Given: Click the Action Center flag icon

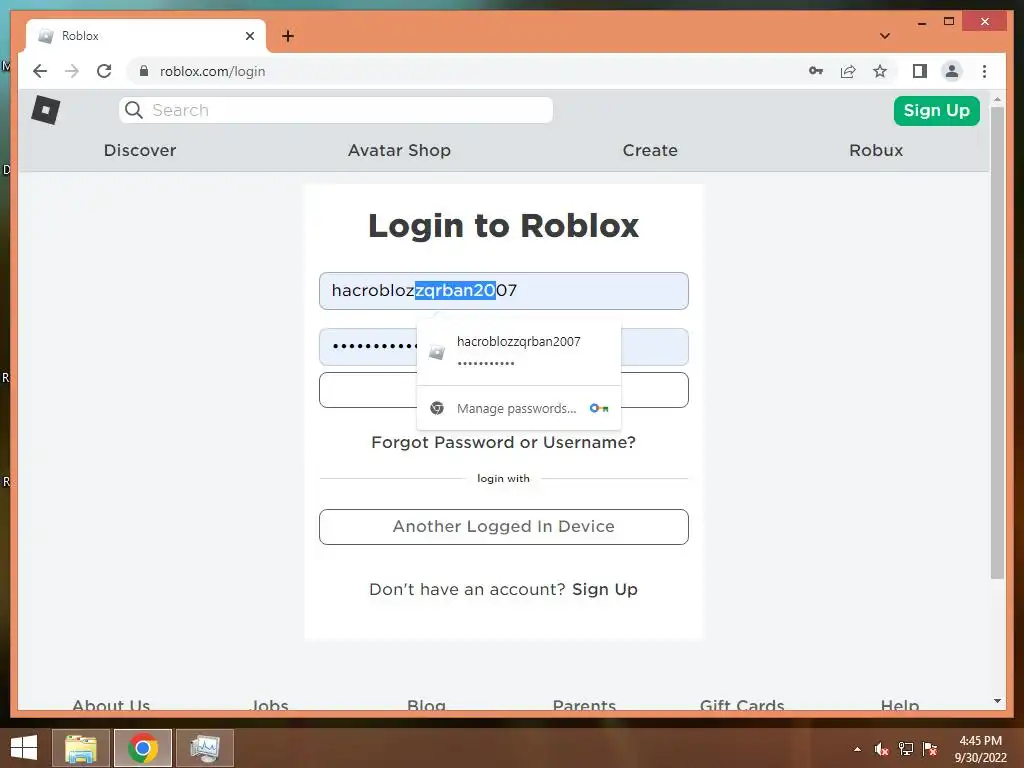Looking at the screenshot, I should pyautogui.click(x=930, y=749).
